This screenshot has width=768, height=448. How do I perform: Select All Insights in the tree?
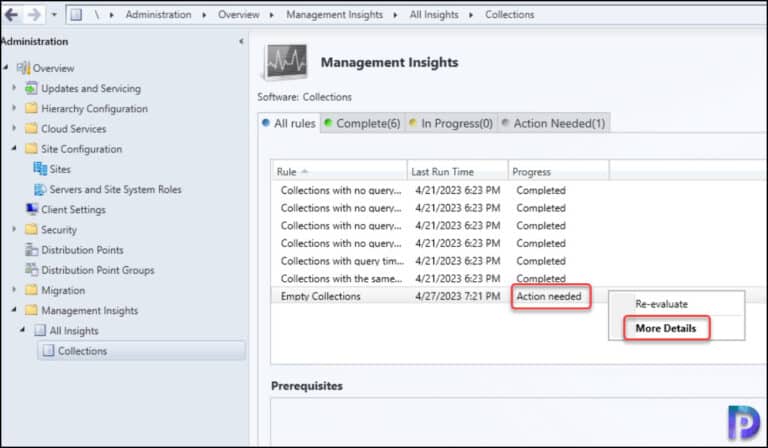point(74,331)
